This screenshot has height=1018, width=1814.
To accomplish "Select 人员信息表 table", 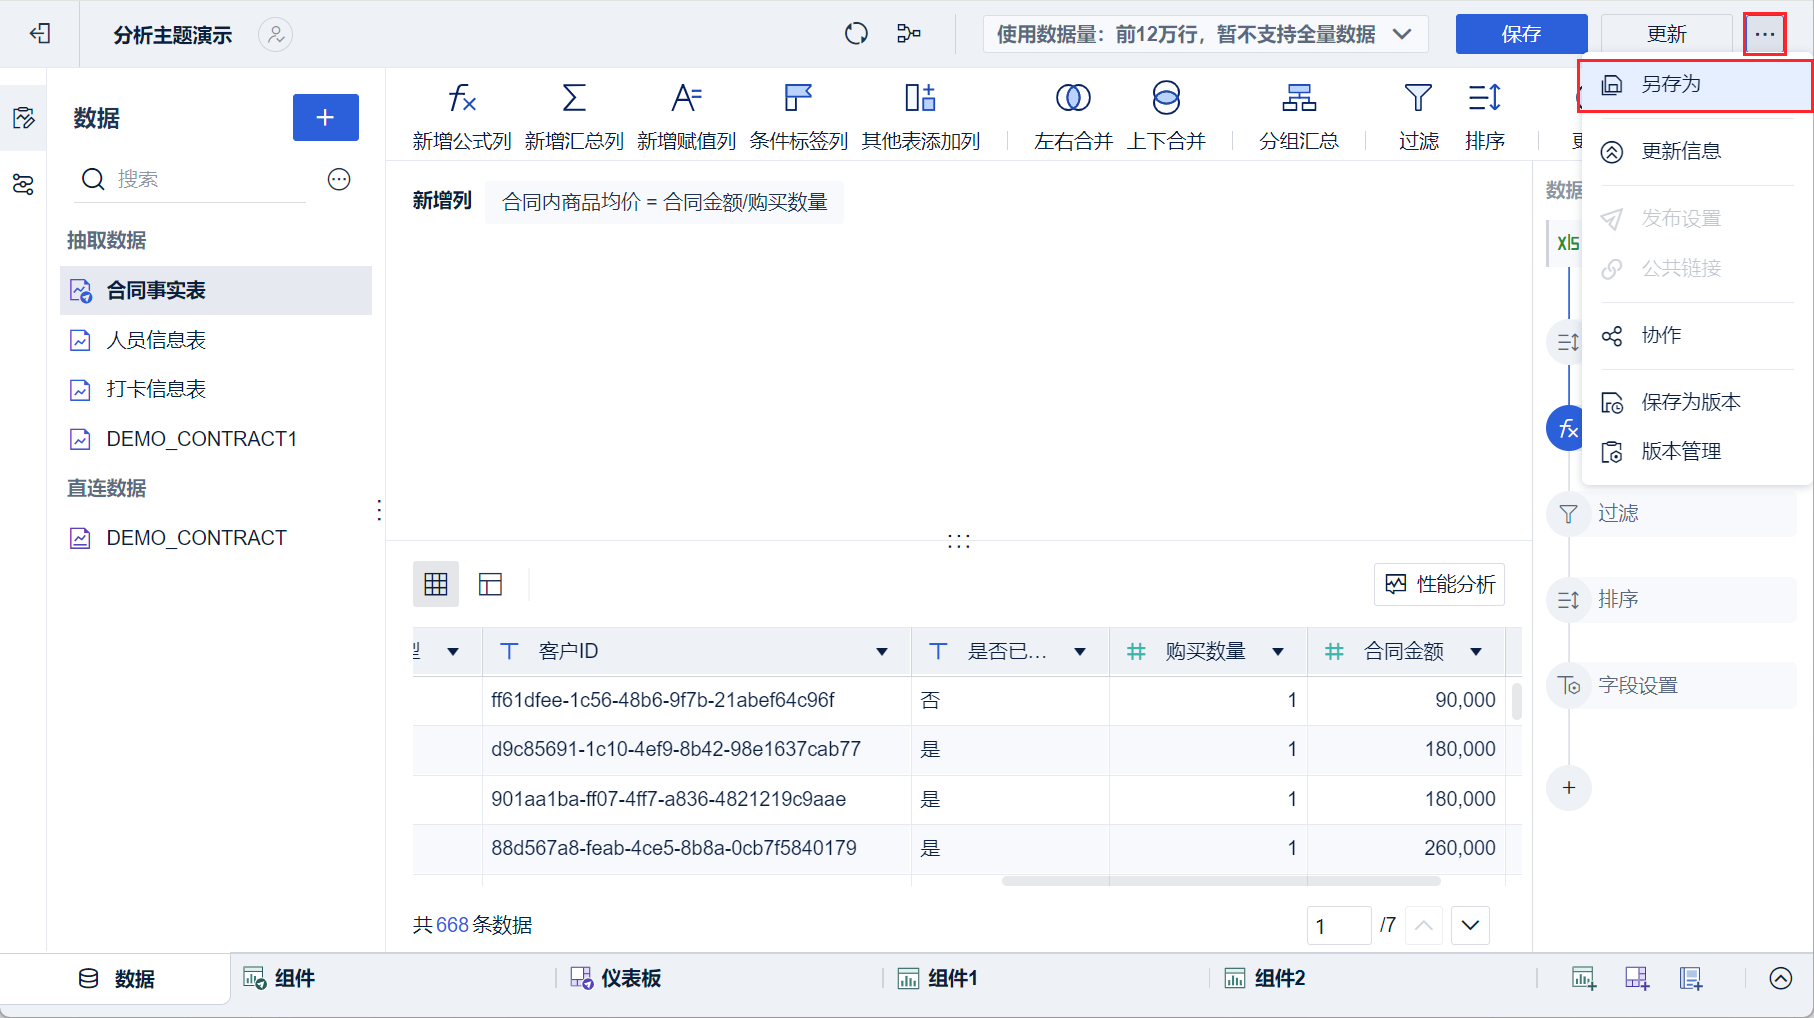I will click(x=216, y=340).
